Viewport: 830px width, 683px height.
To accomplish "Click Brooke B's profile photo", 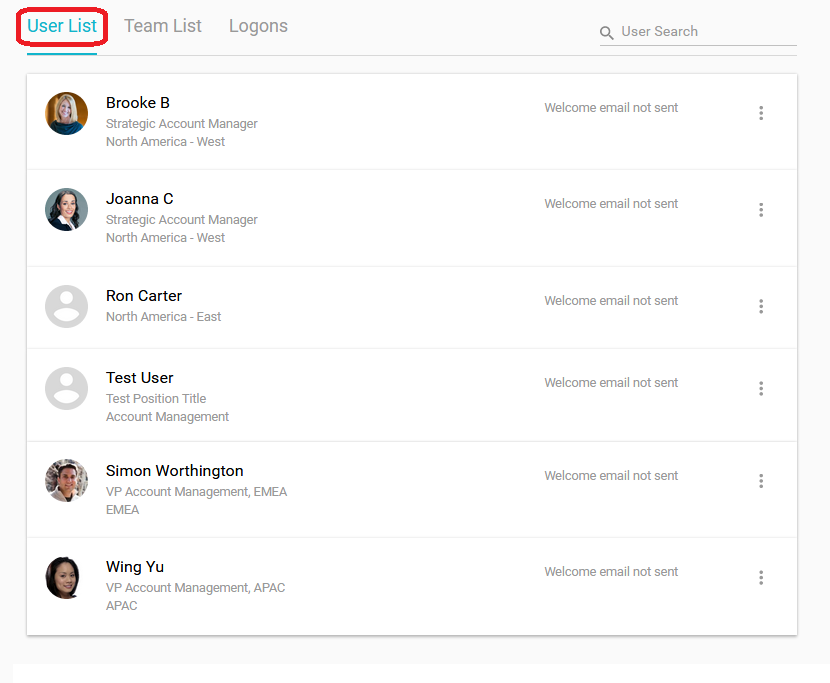I will [66, 113].
